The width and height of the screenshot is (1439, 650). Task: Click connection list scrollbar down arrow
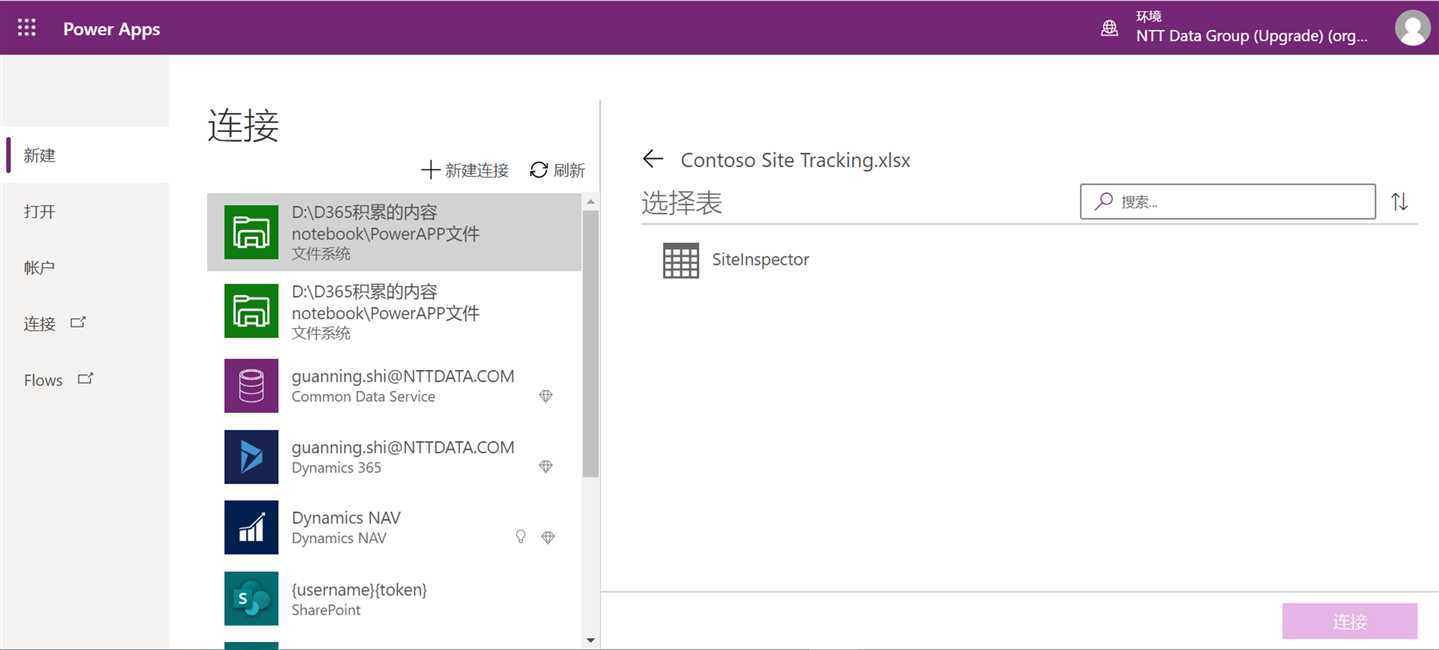590,640
